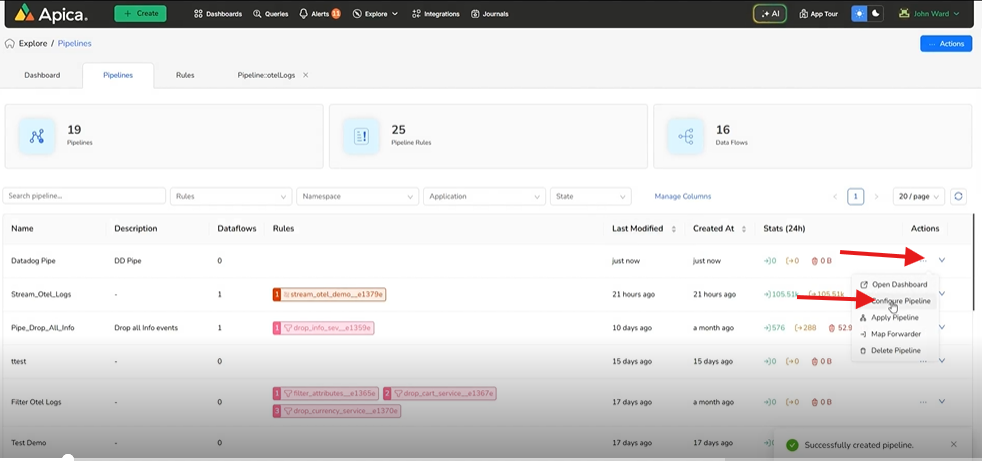Choose Delete Pipeline in the menu
The image size is (982, 461).
[x=895, y=351]
